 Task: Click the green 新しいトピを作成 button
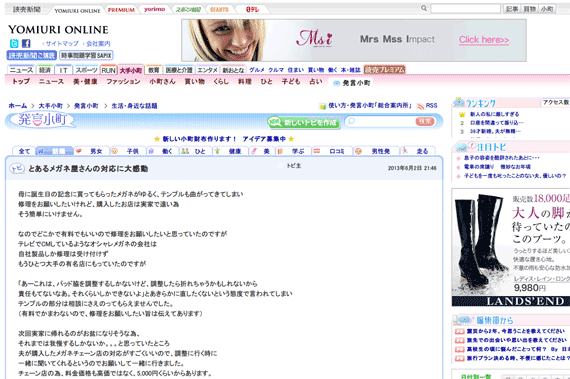click(304, 122)
